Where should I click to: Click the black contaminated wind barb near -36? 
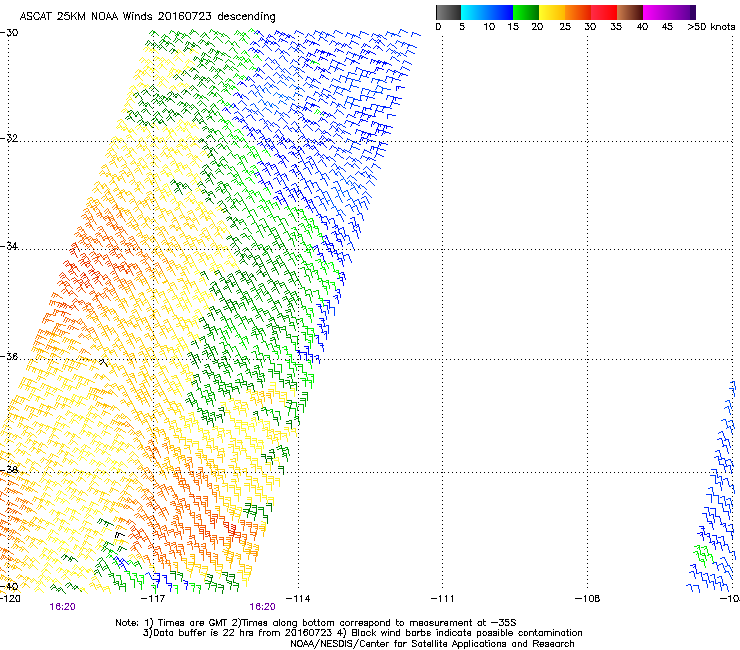pyautogui.click(x=104, y=363)
